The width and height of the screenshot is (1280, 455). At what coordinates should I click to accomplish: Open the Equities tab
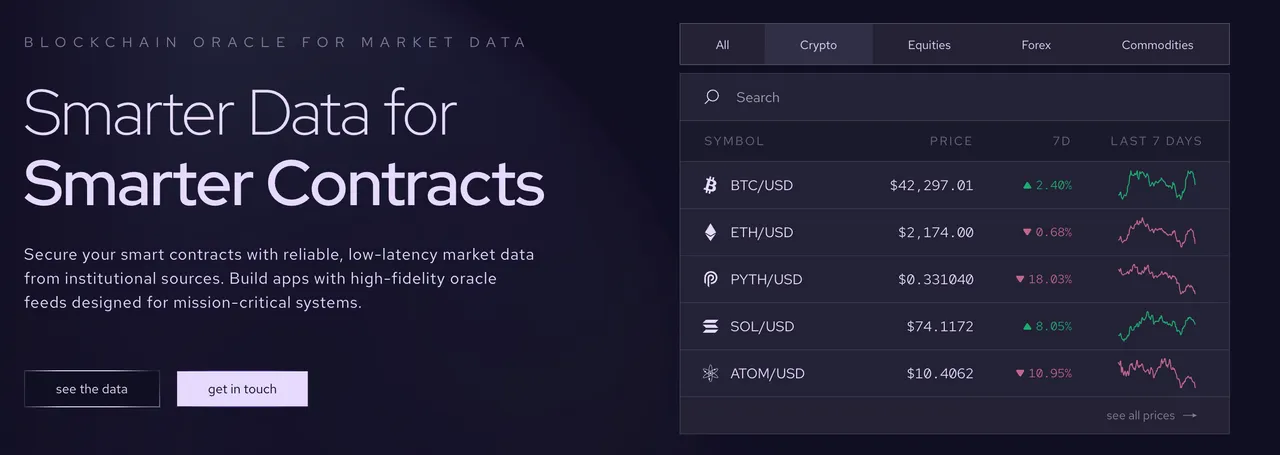pyautogui.click(x=929, y=45)
